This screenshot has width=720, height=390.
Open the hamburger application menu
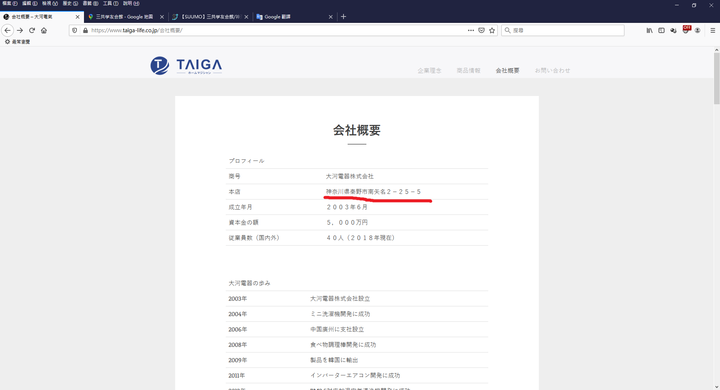coord(713,30)
